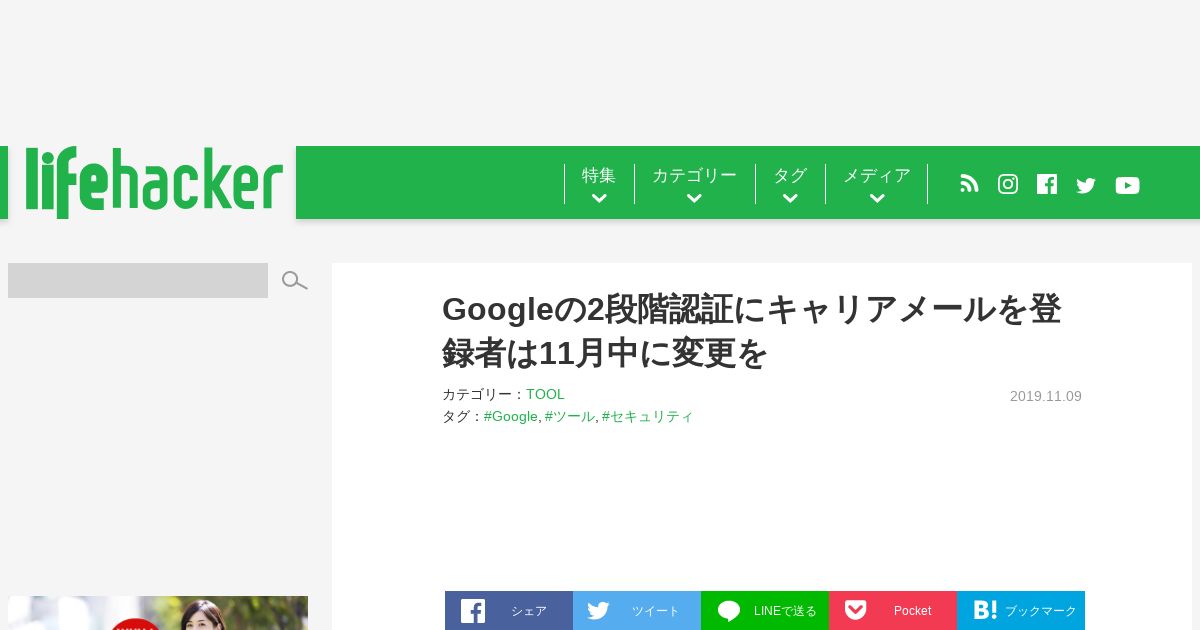1200x630 pixels.
Task: Click the search magnifier icon
Action: point(294,281)
